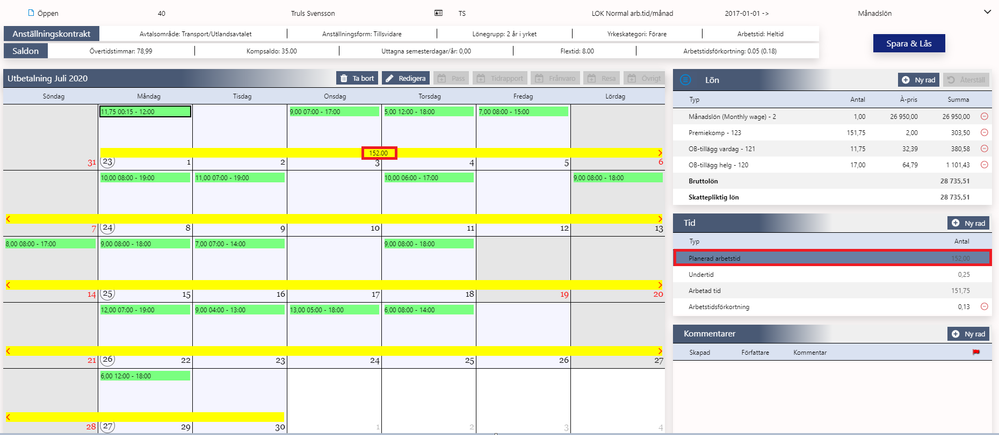The height and width of the screenshot is (435, 999).
Task: Click the Resa toolbar button
Action: click(602, 78)
